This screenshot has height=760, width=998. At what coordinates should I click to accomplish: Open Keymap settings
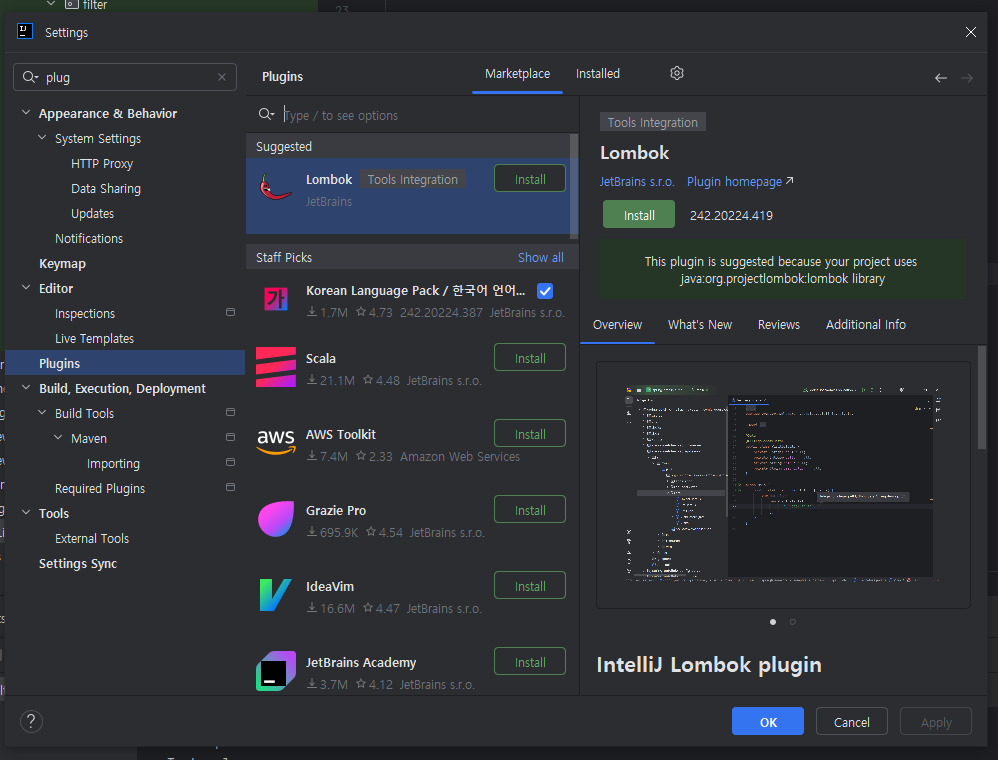pyautogui.click(x=62, y=264)
